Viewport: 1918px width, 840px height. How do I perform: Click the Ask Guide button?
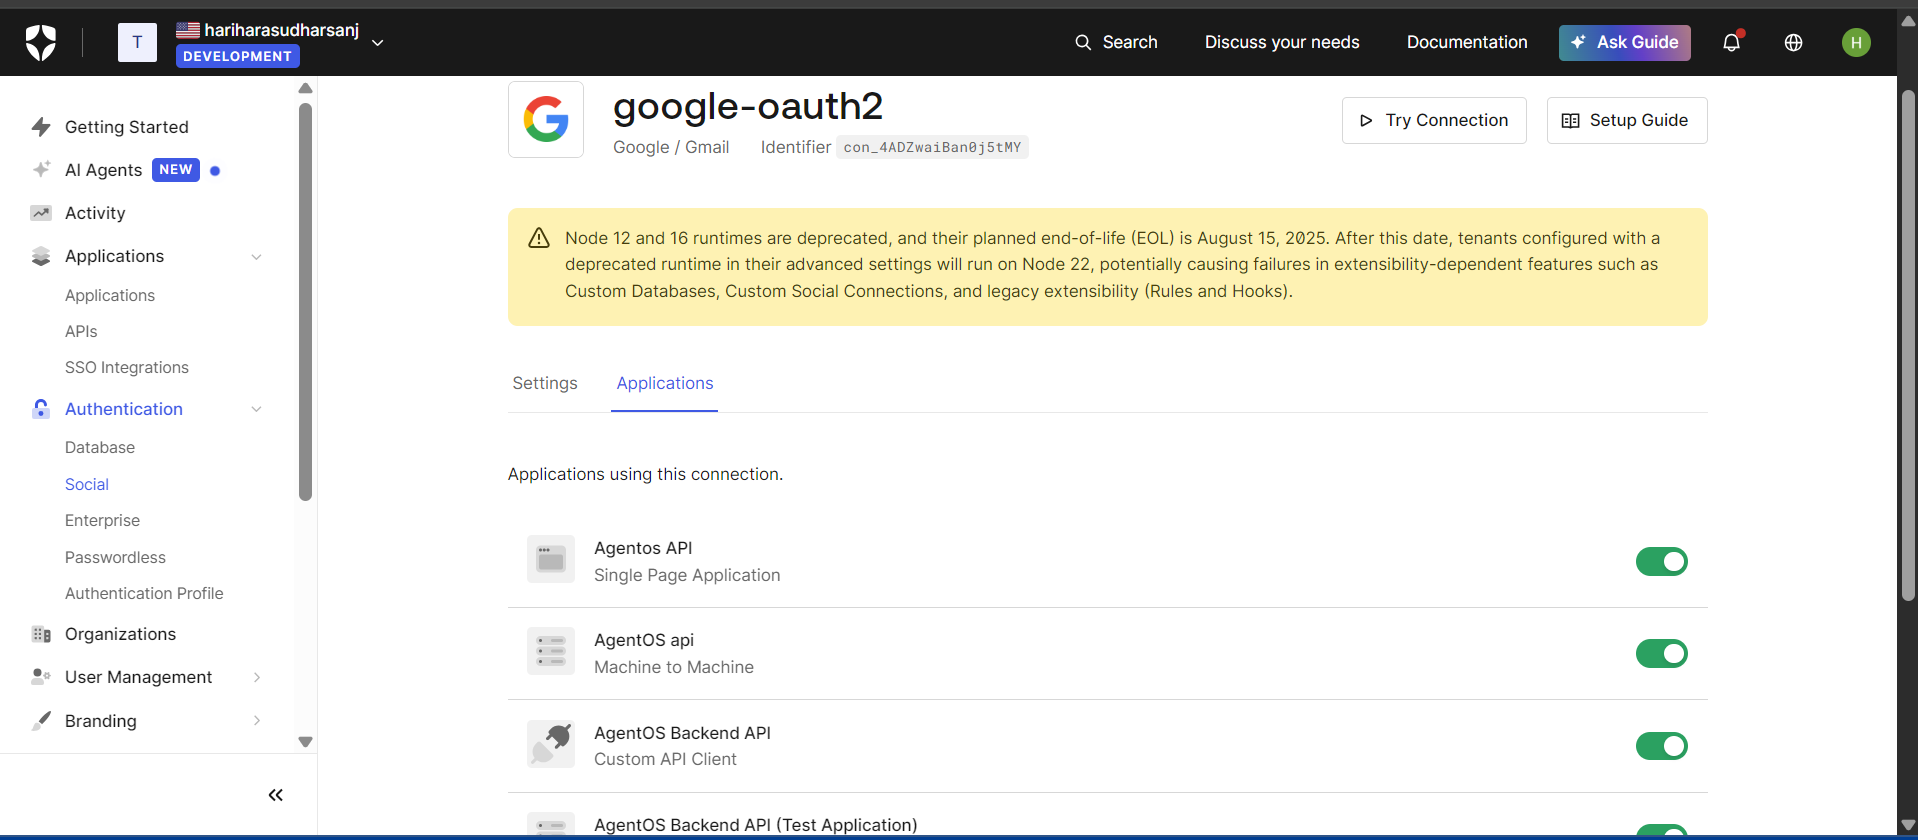click(x=1624, y=42)
